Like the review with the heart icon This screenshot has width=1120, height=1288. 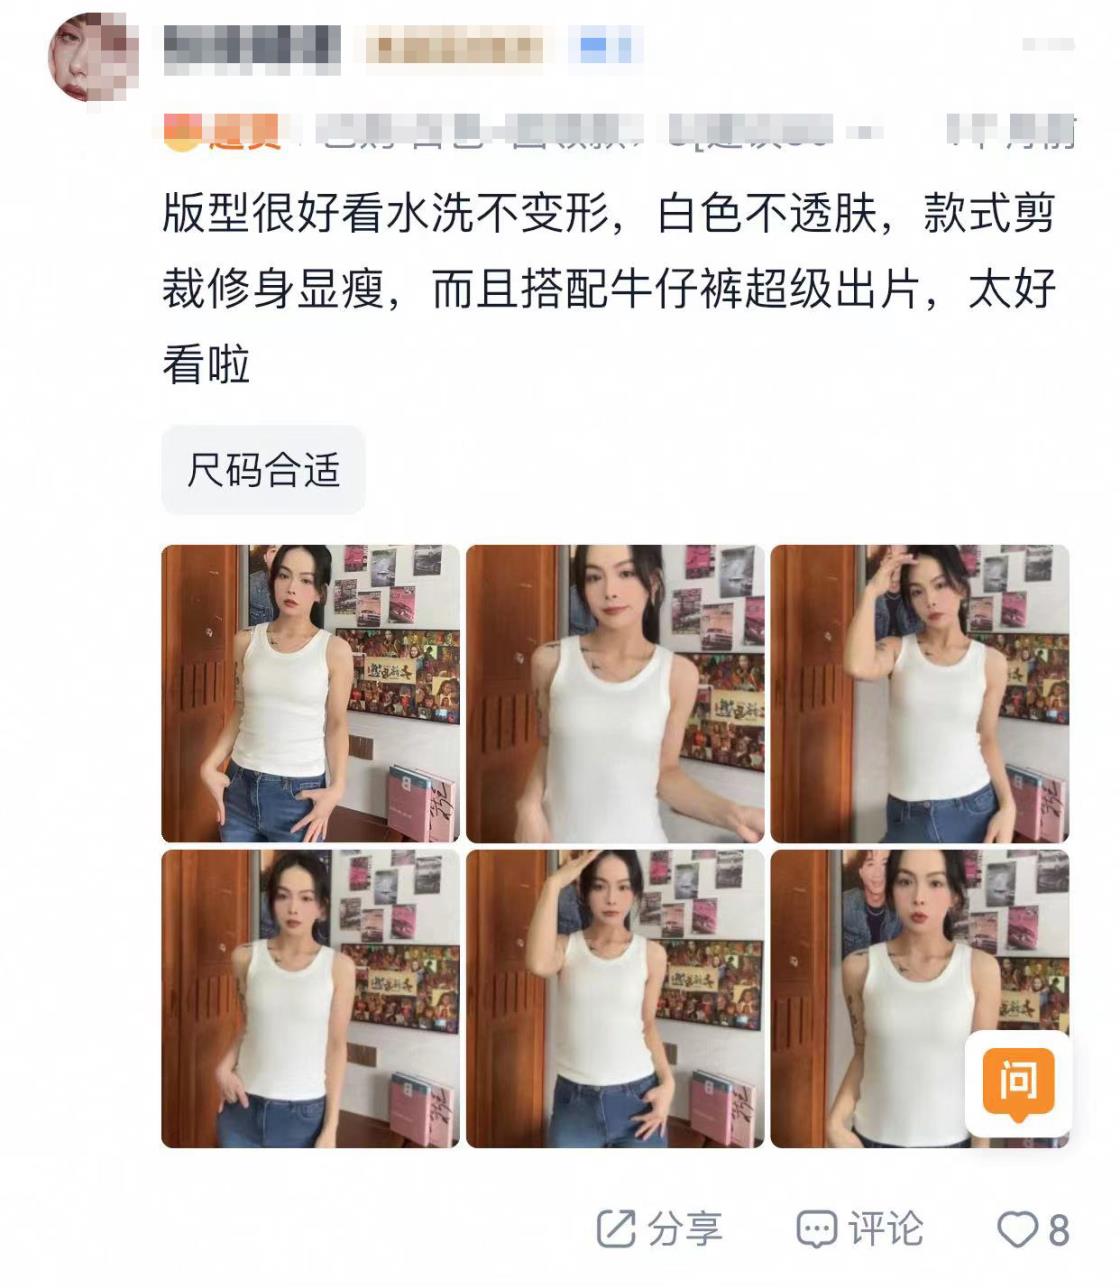[x=1019, y=1229]
